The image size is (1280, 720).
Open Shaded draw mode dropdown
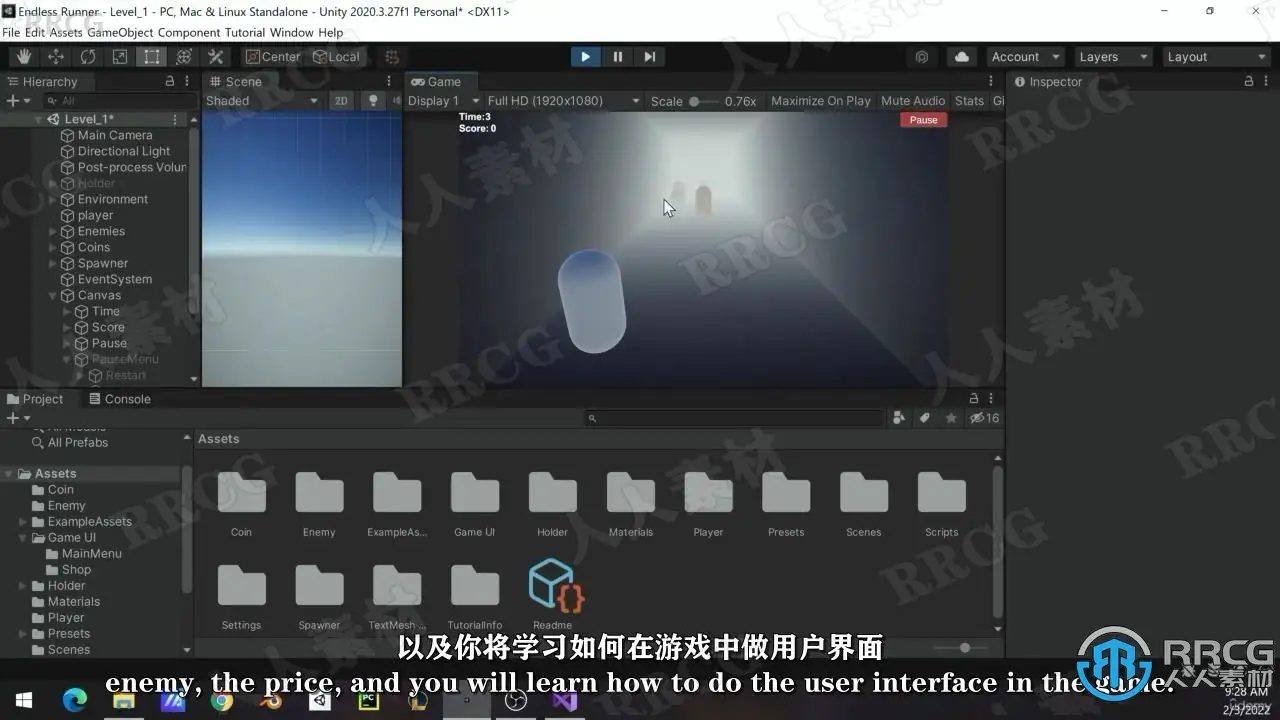point(261,101)
